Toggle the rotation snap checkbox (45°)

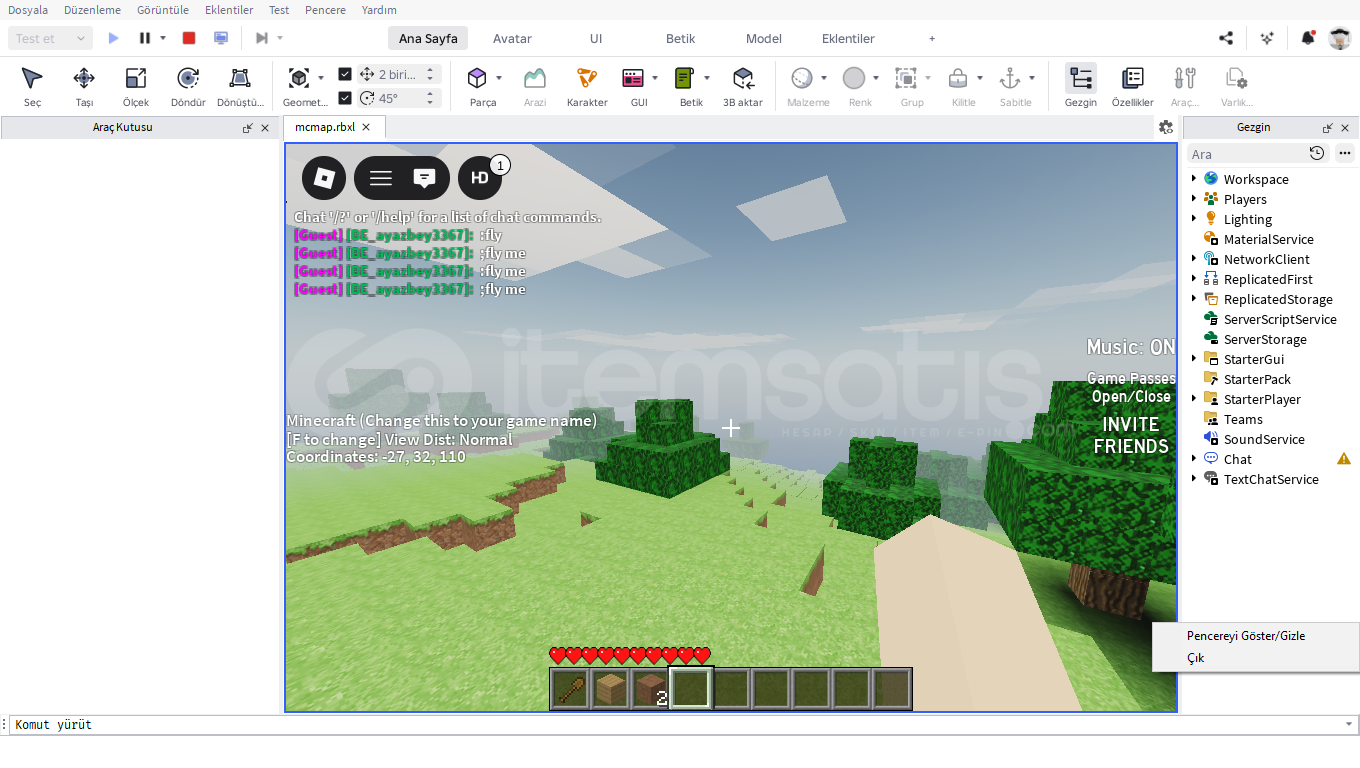coord(345,98)
